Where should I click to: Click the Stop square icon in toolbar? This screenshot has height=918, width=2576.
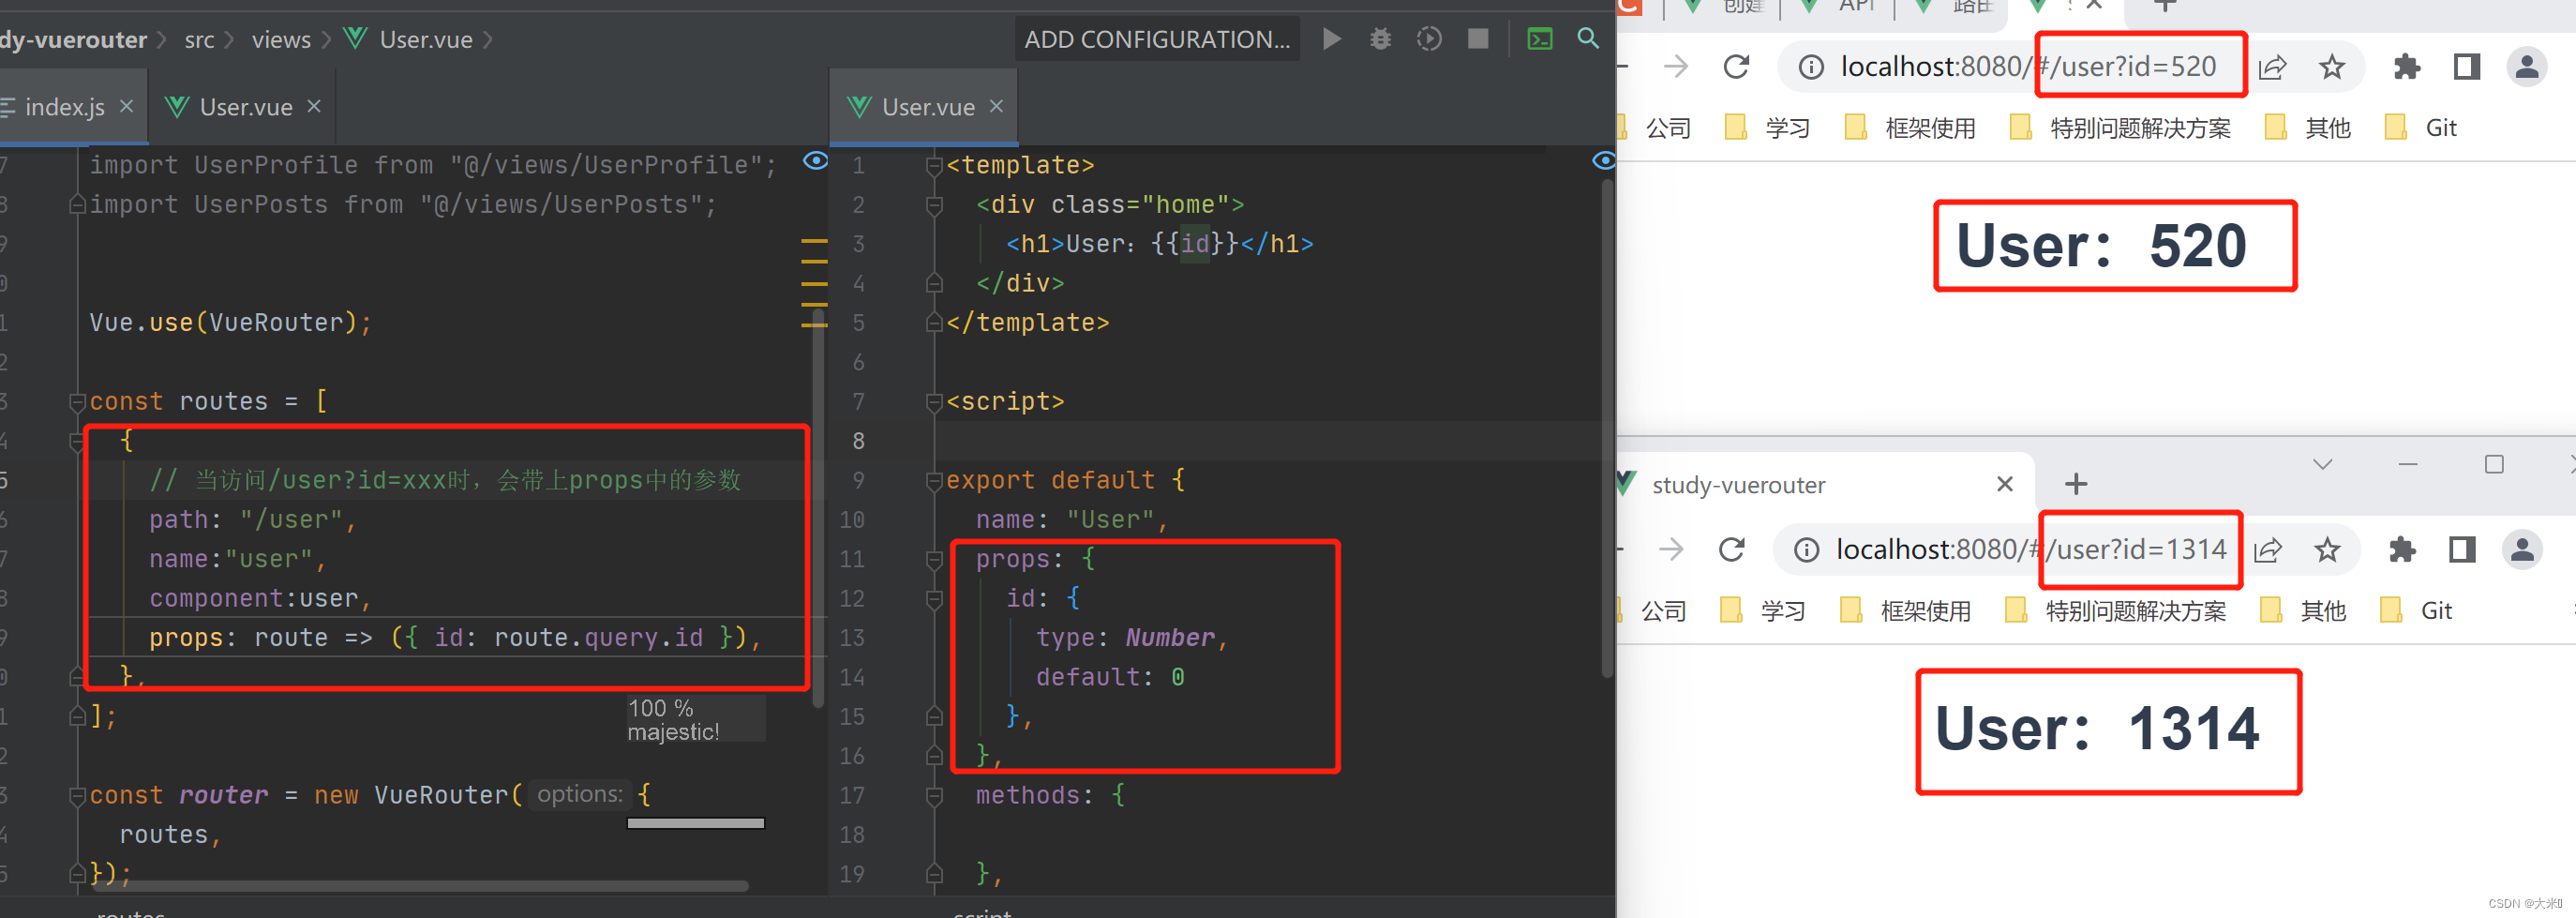(1477, 39)
